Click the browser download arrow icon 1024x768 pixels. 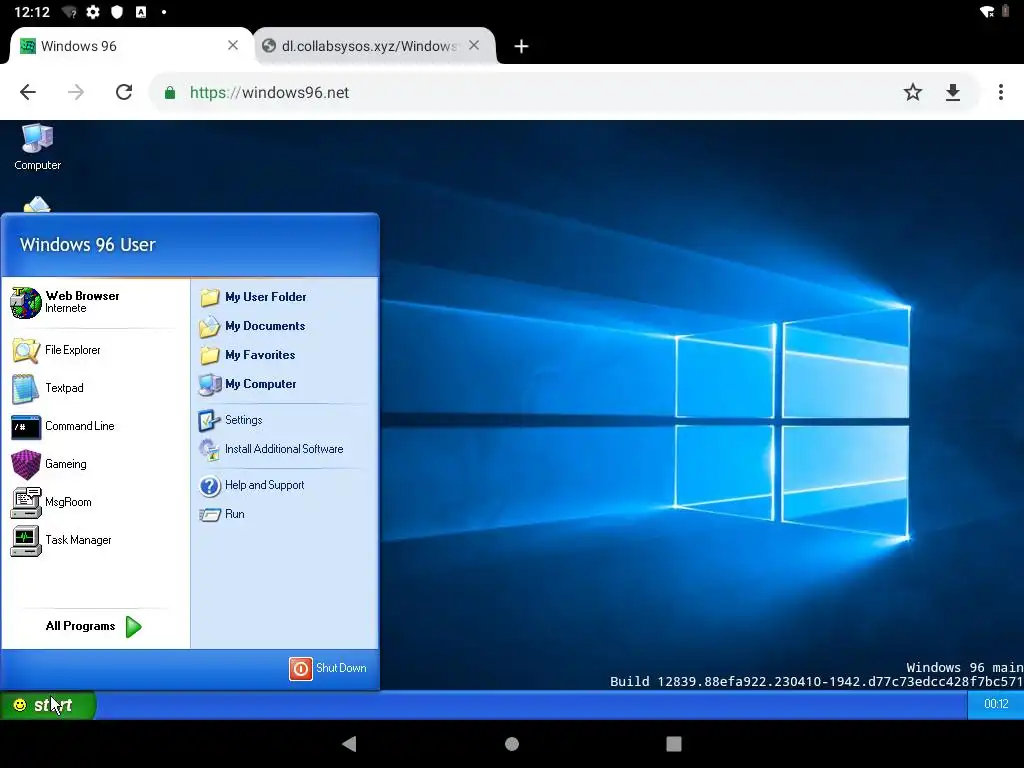click(x=953, y=92)
